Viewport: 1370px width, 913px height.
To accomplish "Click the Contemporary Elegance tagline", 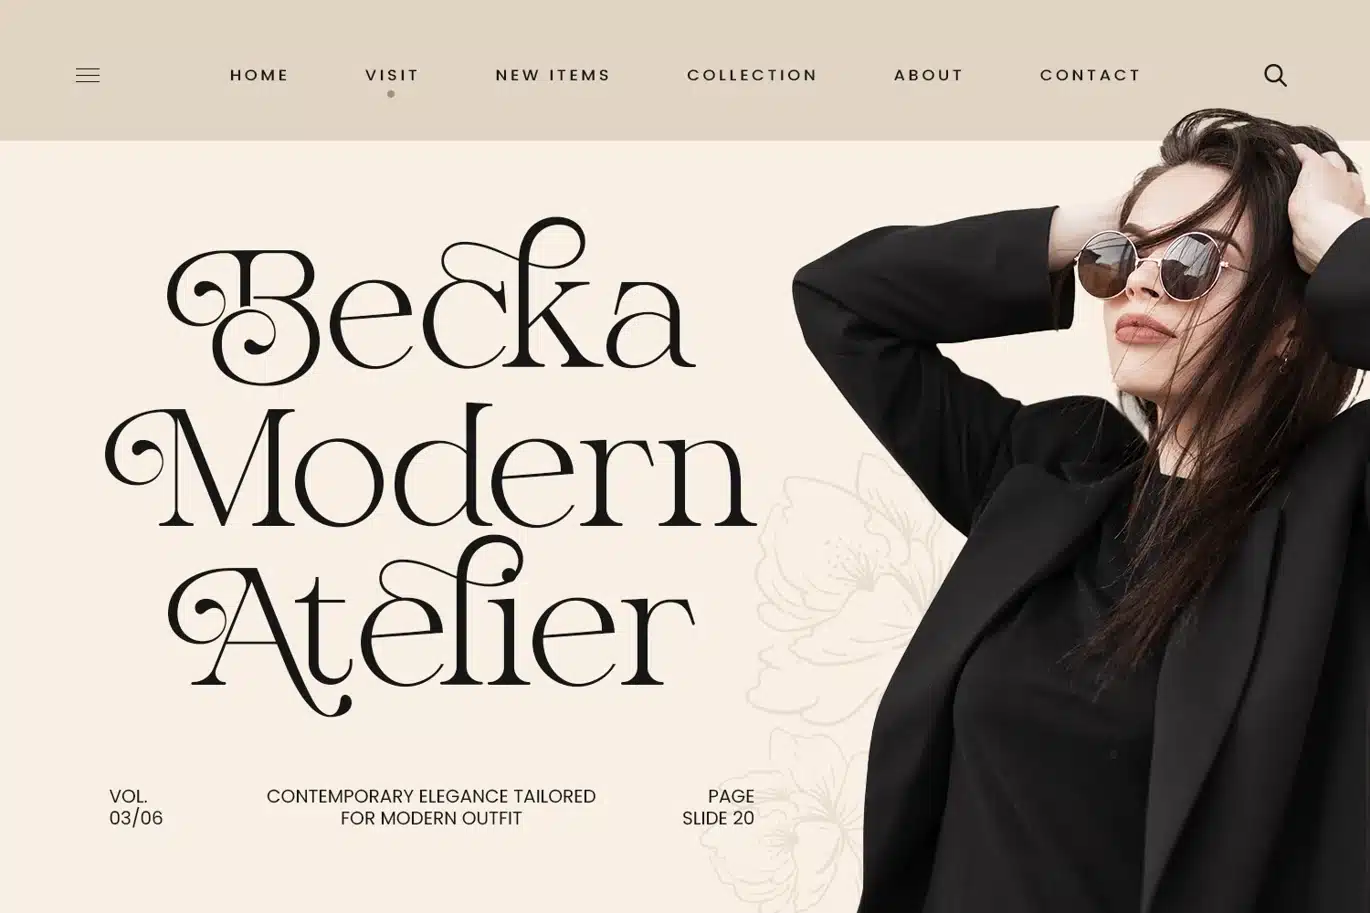I will tap(431, 807).
